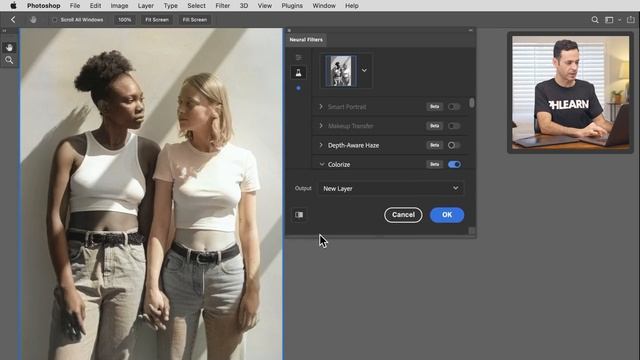Click the presenter webcam video overlay
640x360 pixels.
pos(570,93)
